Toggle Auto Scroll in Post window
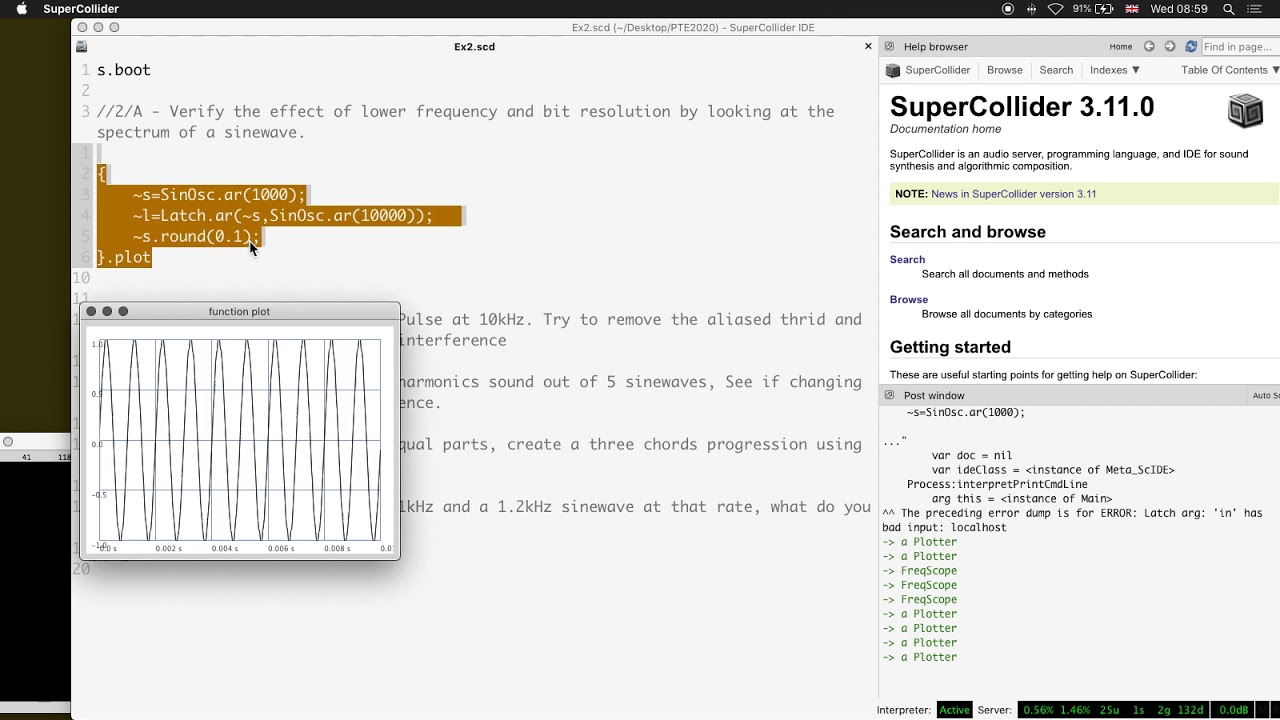 click(x=1265, y=396)
